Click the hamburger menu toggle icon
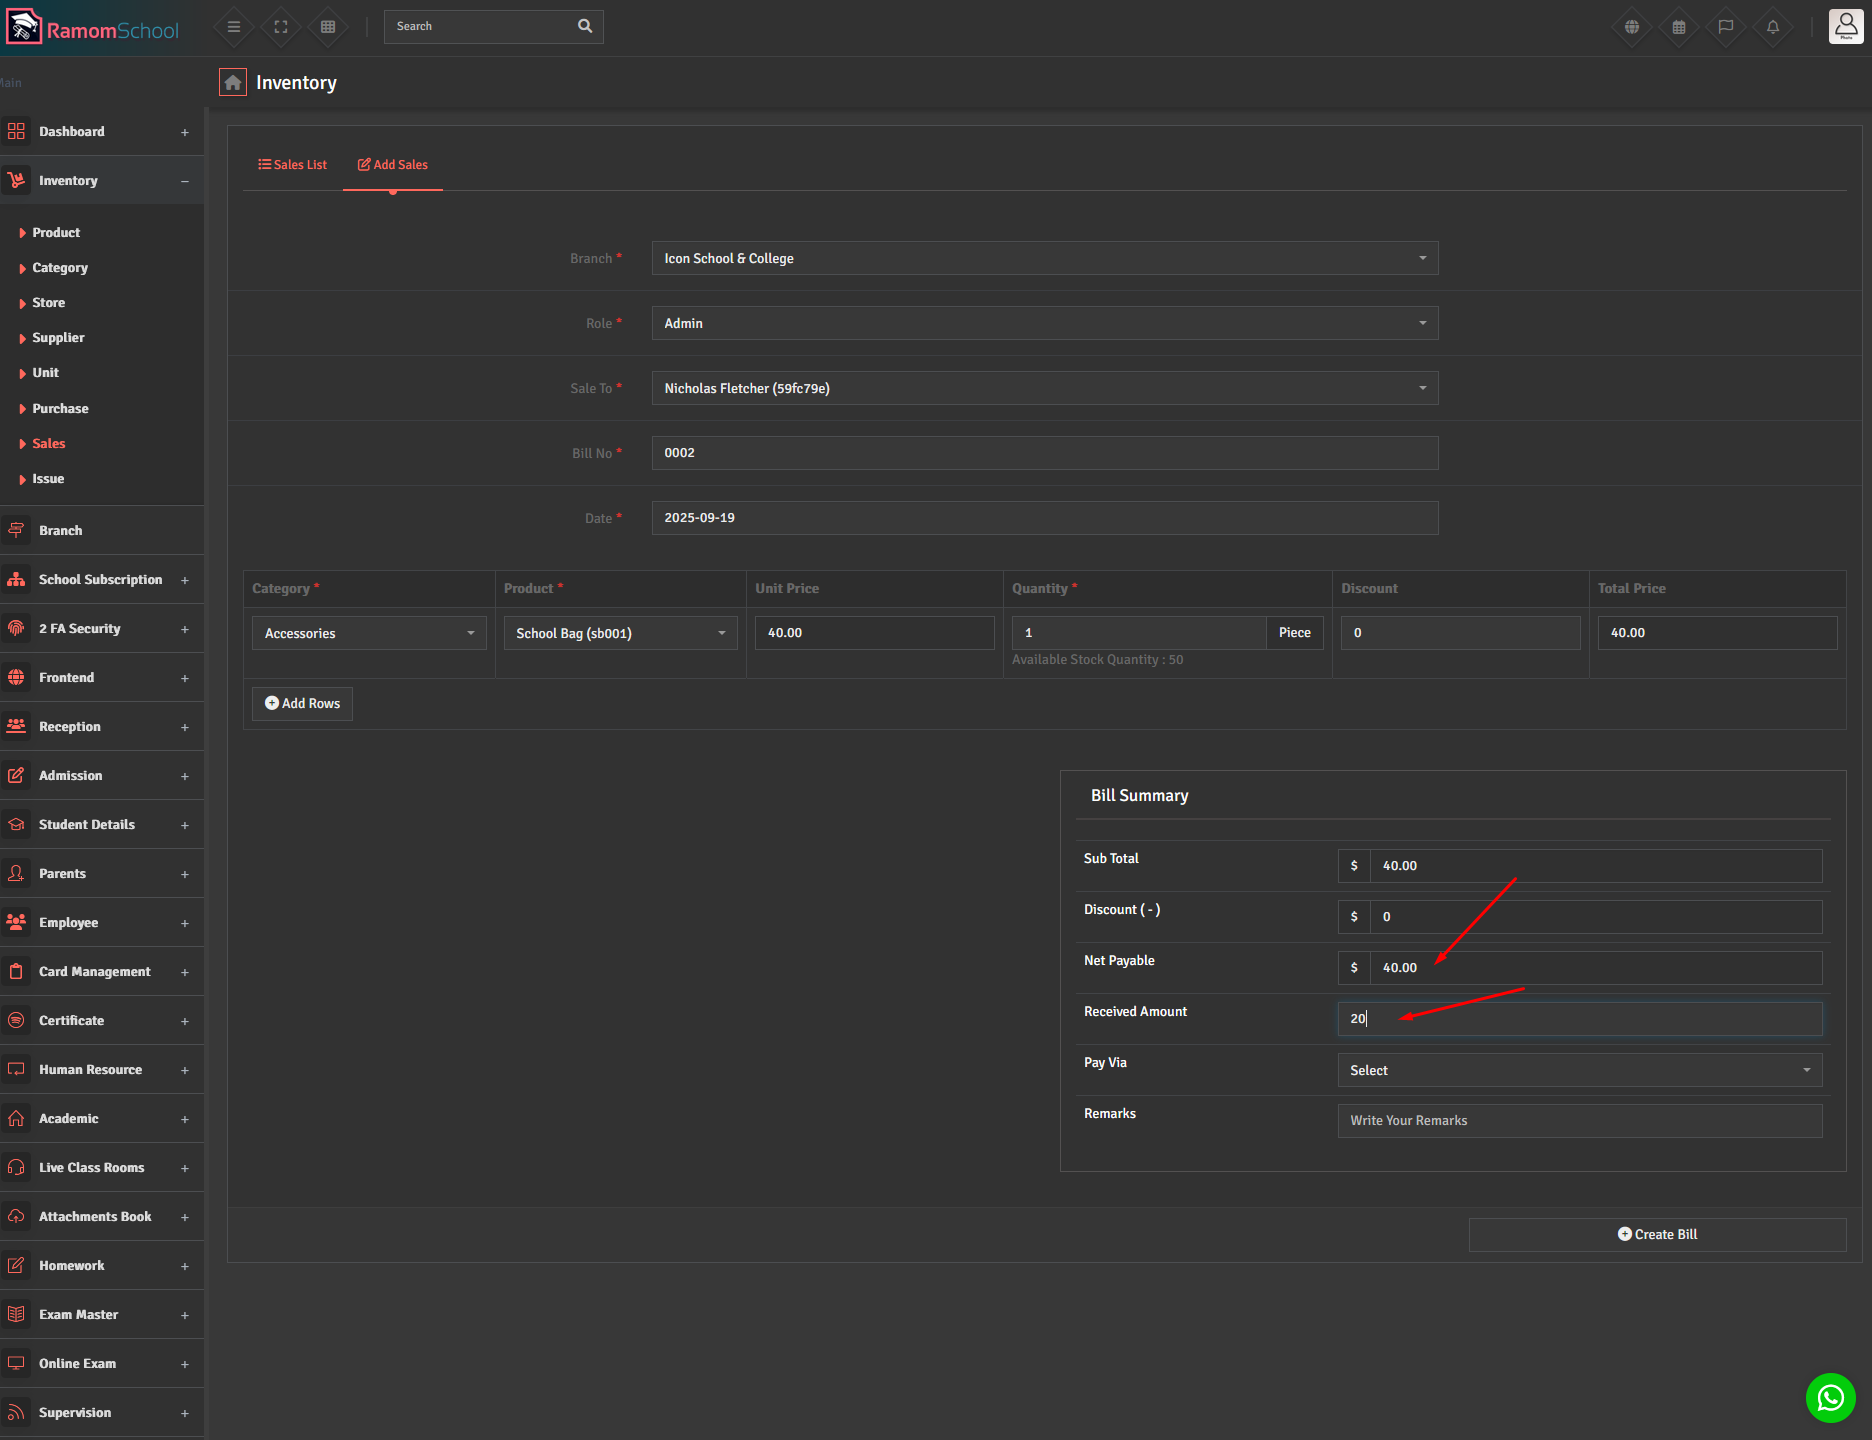Screen dimensions: 1872x1440 point(234,27)
